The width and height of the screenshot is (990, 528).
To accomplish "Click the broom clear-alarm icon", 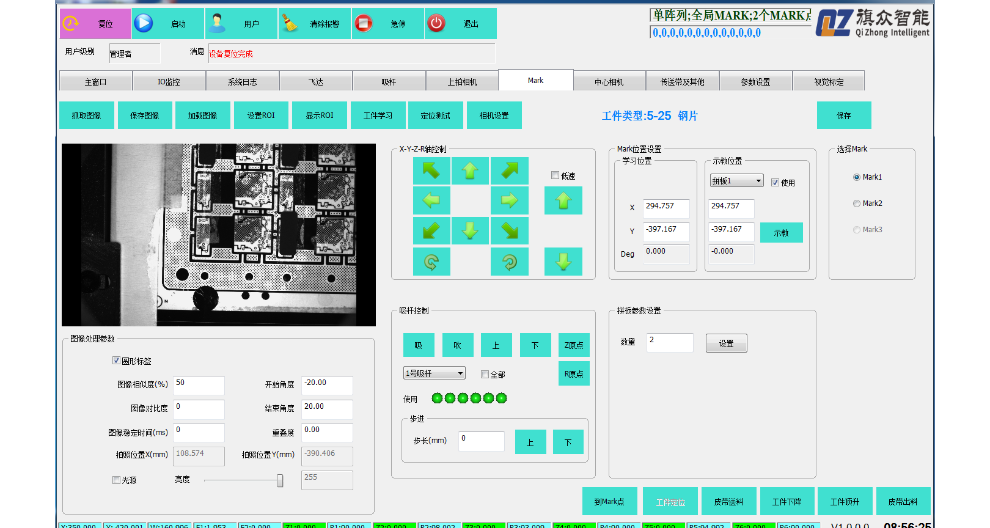I will [x=289, y=23].
